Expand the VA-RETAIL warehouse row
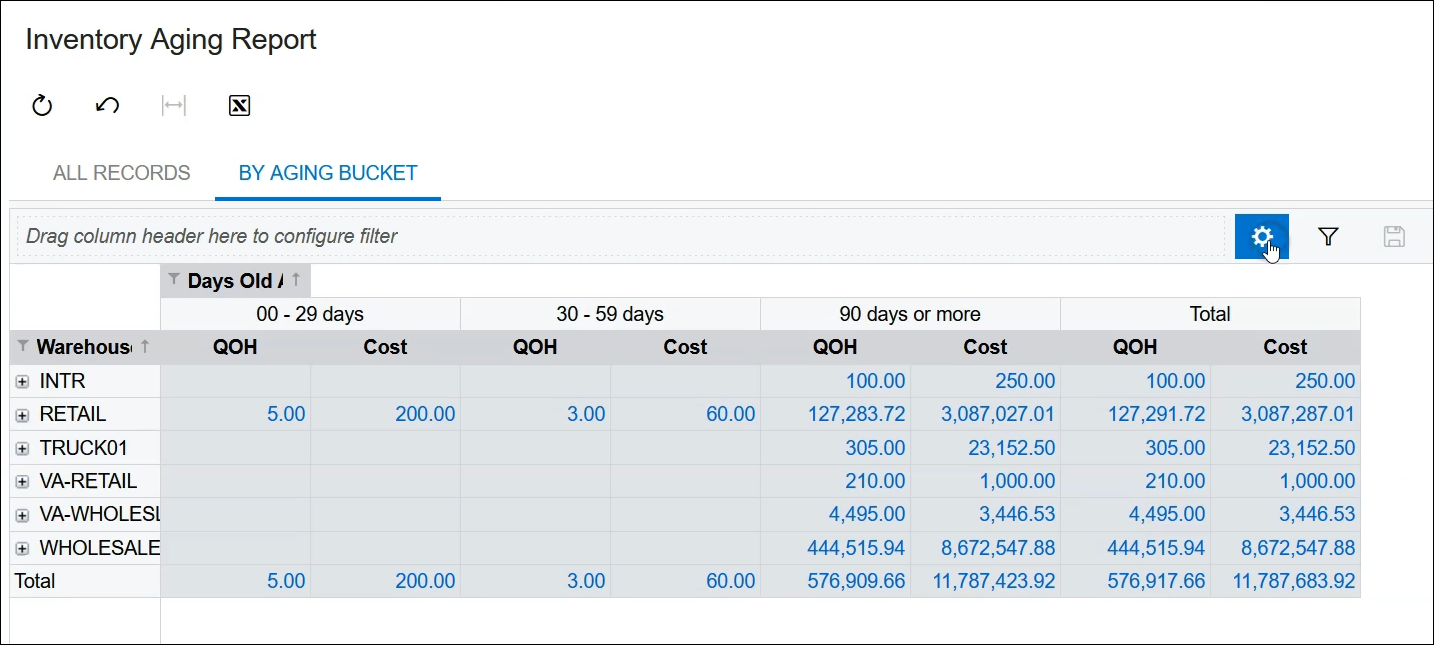Viewport: 1434px width, 645px height. (x=22, y=482)
